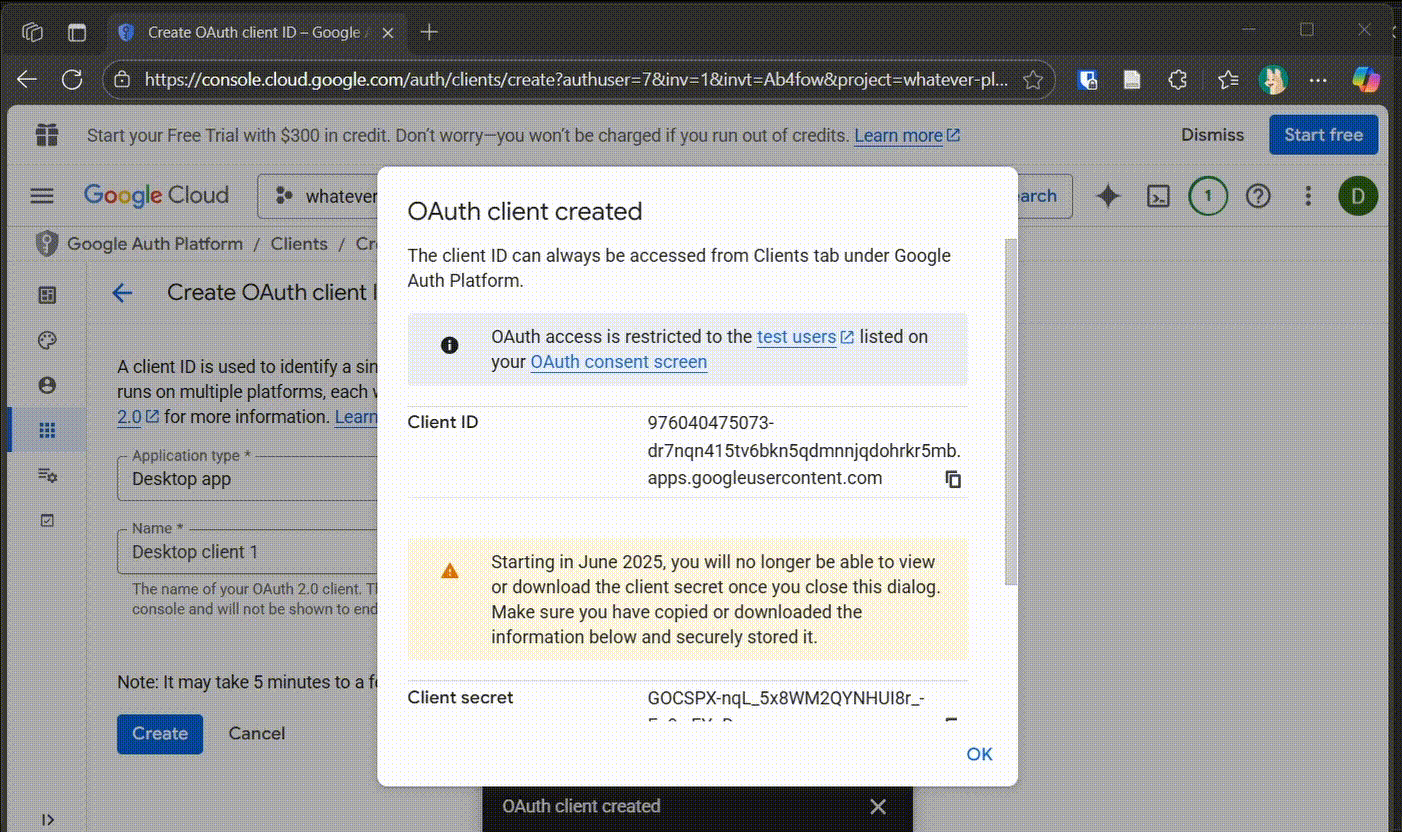The width and height of the screenshot is (1402, 832).
Task: Open the help question mark menu
Action: (1258, 196)
